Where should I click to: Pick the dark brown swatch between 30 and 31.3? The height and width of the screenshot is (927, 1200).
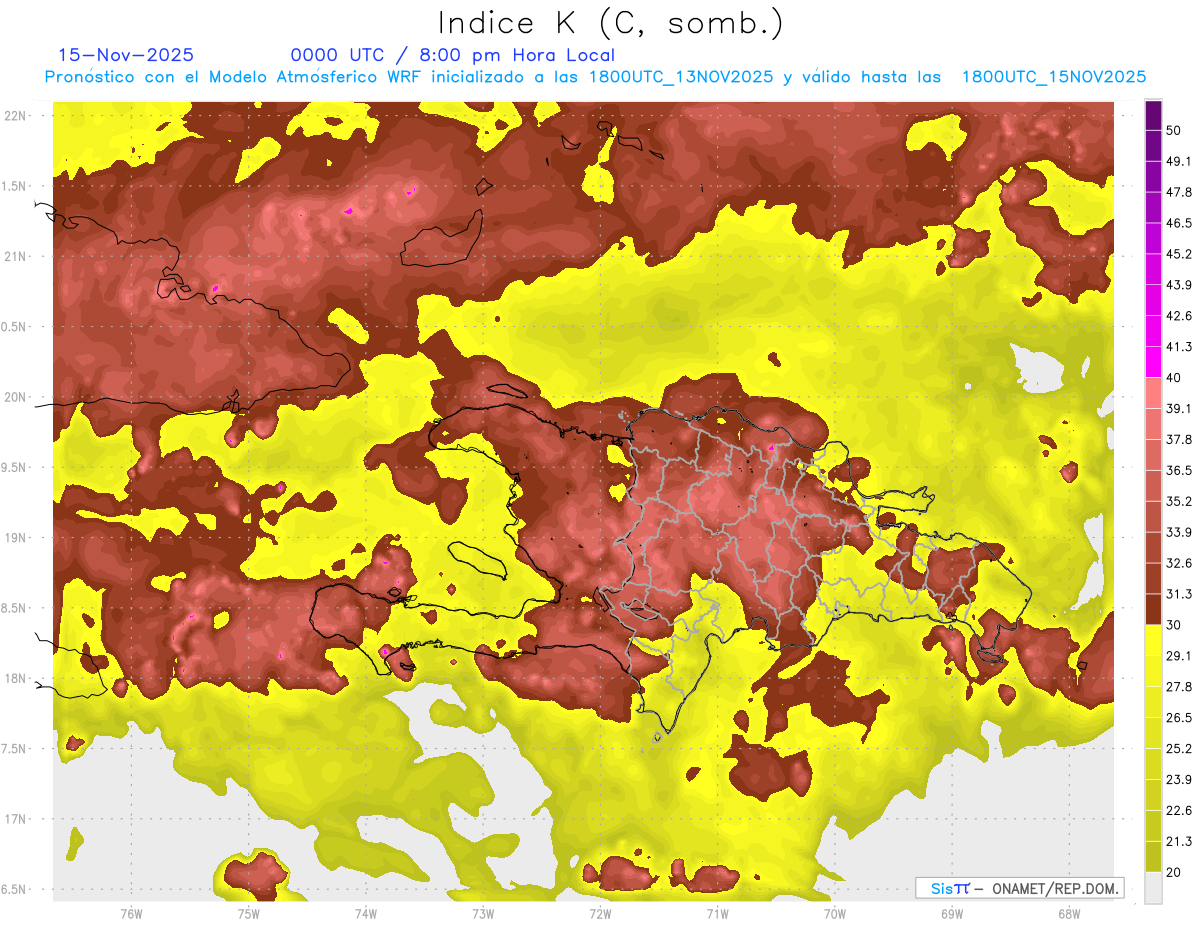tap(1153, 609)
